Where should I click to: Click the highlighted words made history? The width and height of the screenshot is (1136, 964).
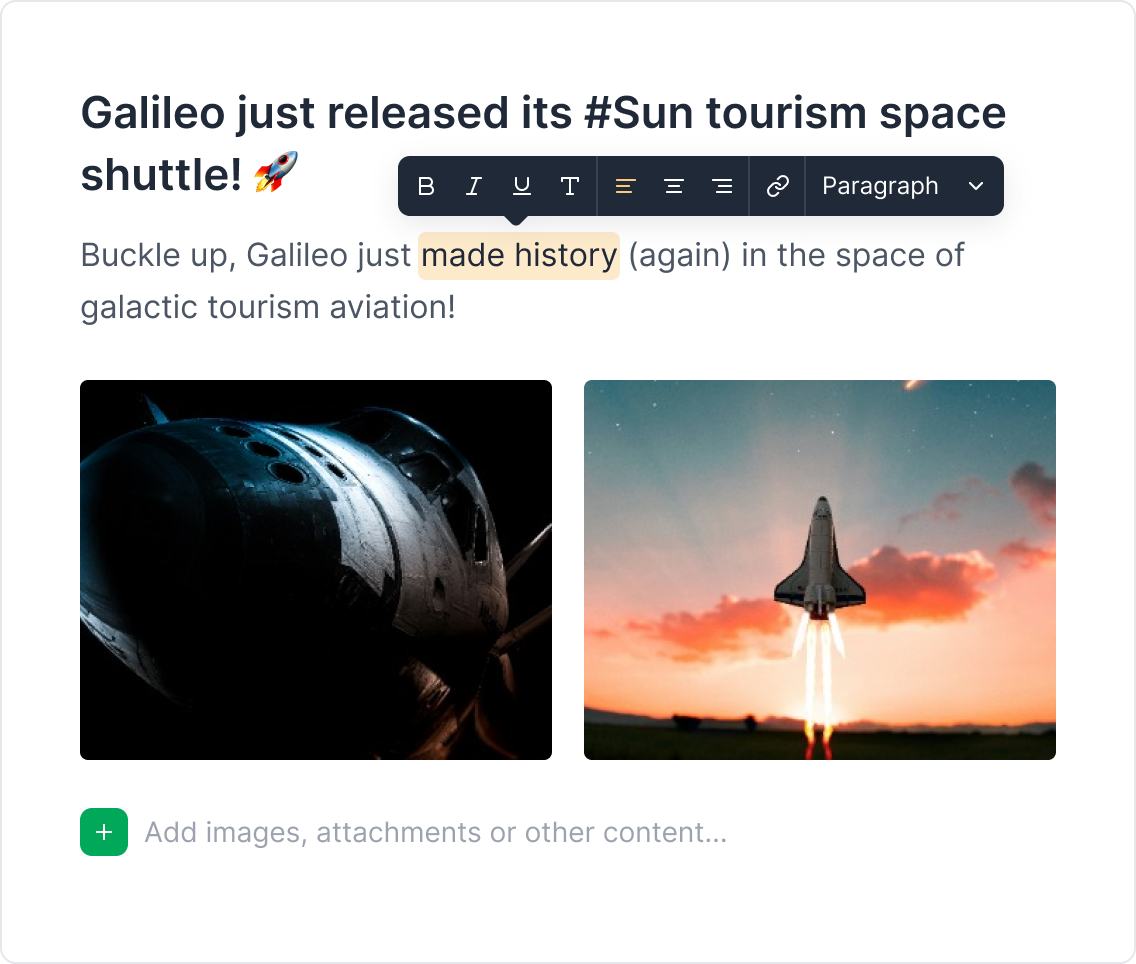pos(519,256)
